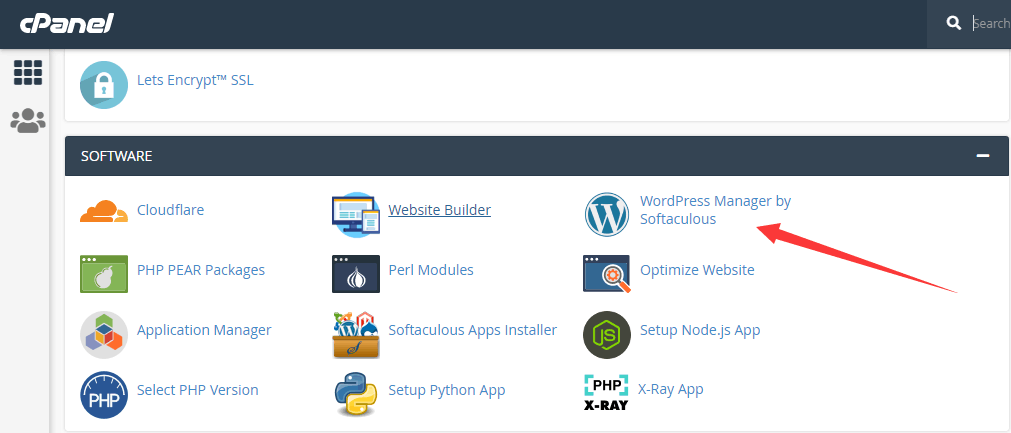The height and width of the screenshot is (433, 1011).
Task: Click the PHP PEAR Packages pear icon
Action: [104, 274]
